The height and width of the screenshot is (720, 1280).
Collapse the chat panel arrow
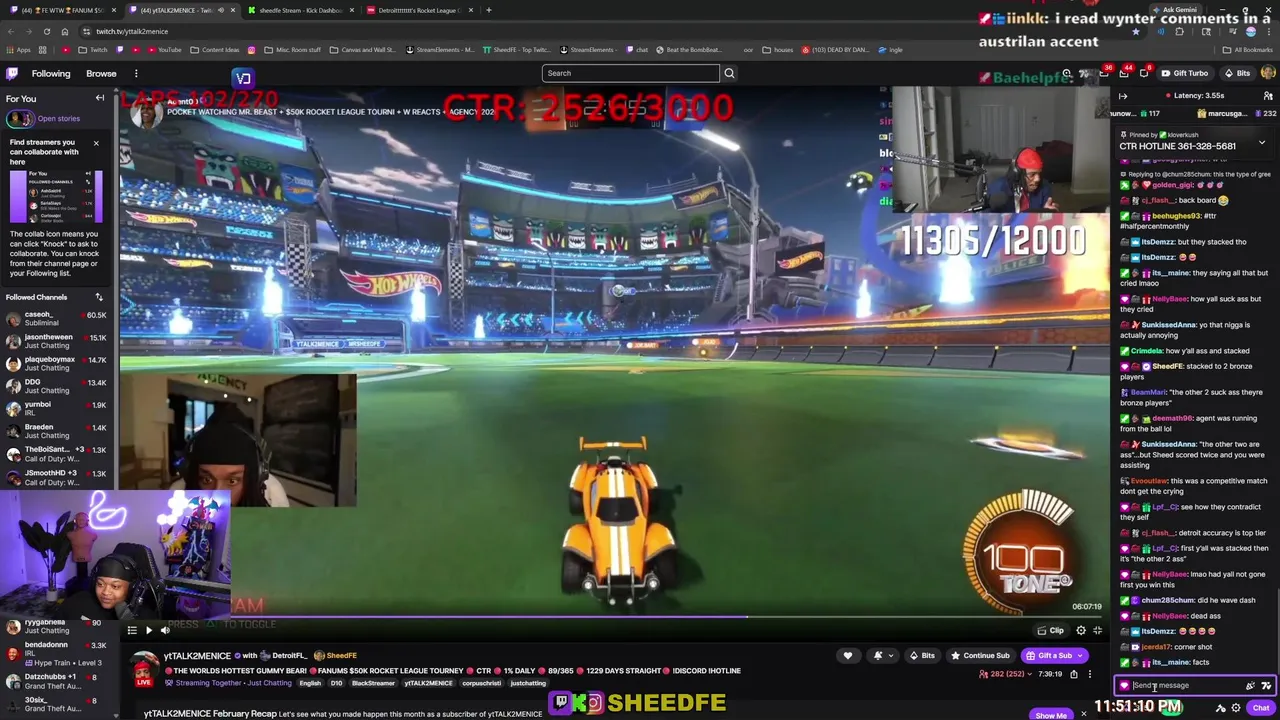tap(1123, 96)
